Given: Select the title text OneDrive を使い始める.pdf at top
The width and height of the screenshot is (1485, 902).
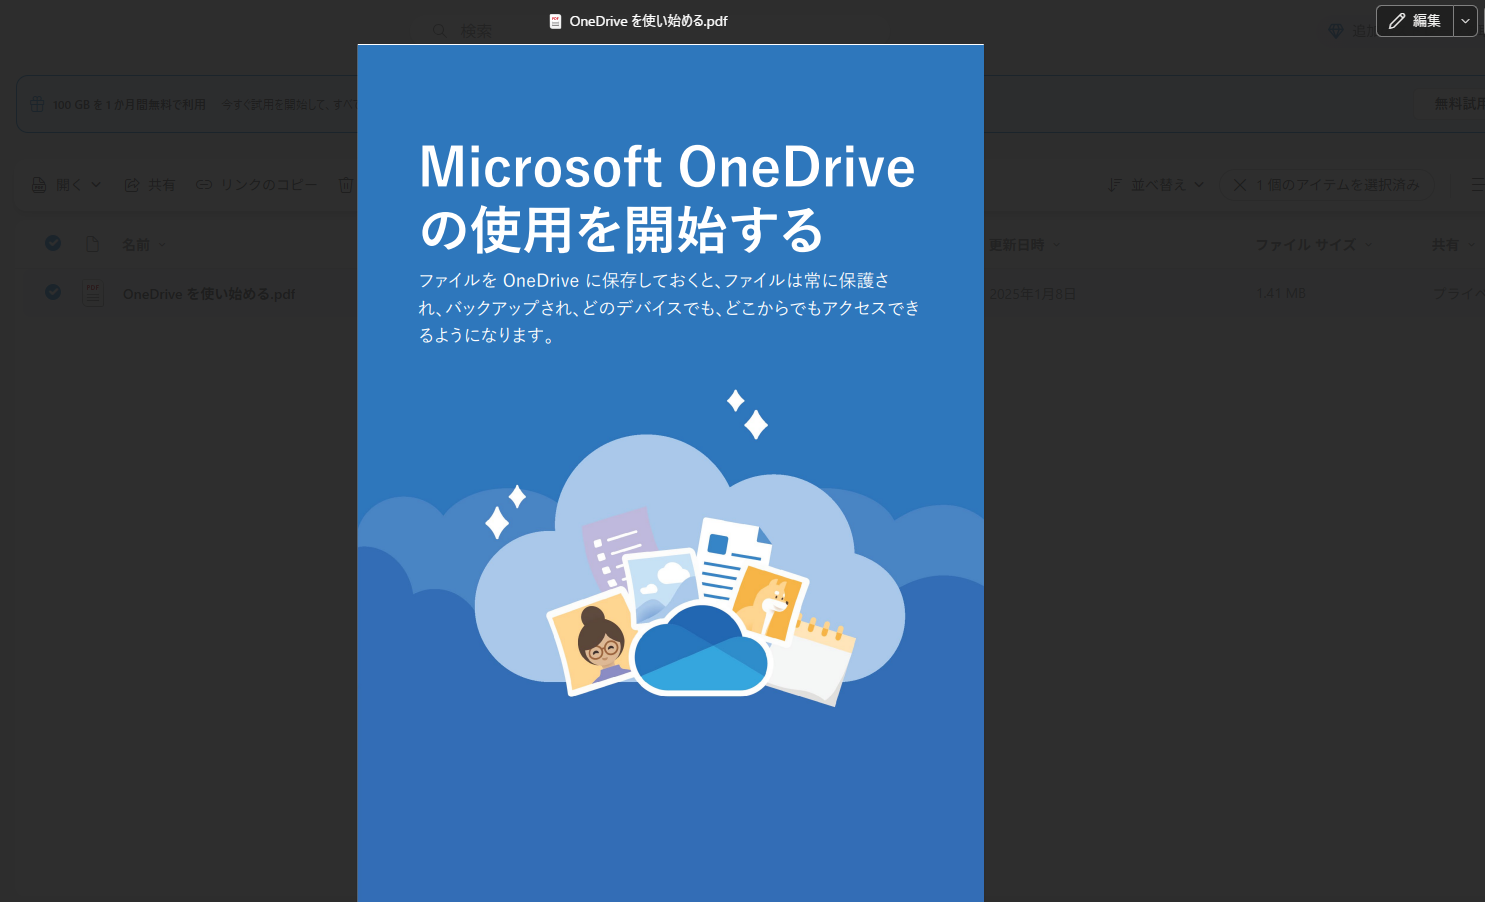Looking at the screenshot, I should [x=648, y=21].
